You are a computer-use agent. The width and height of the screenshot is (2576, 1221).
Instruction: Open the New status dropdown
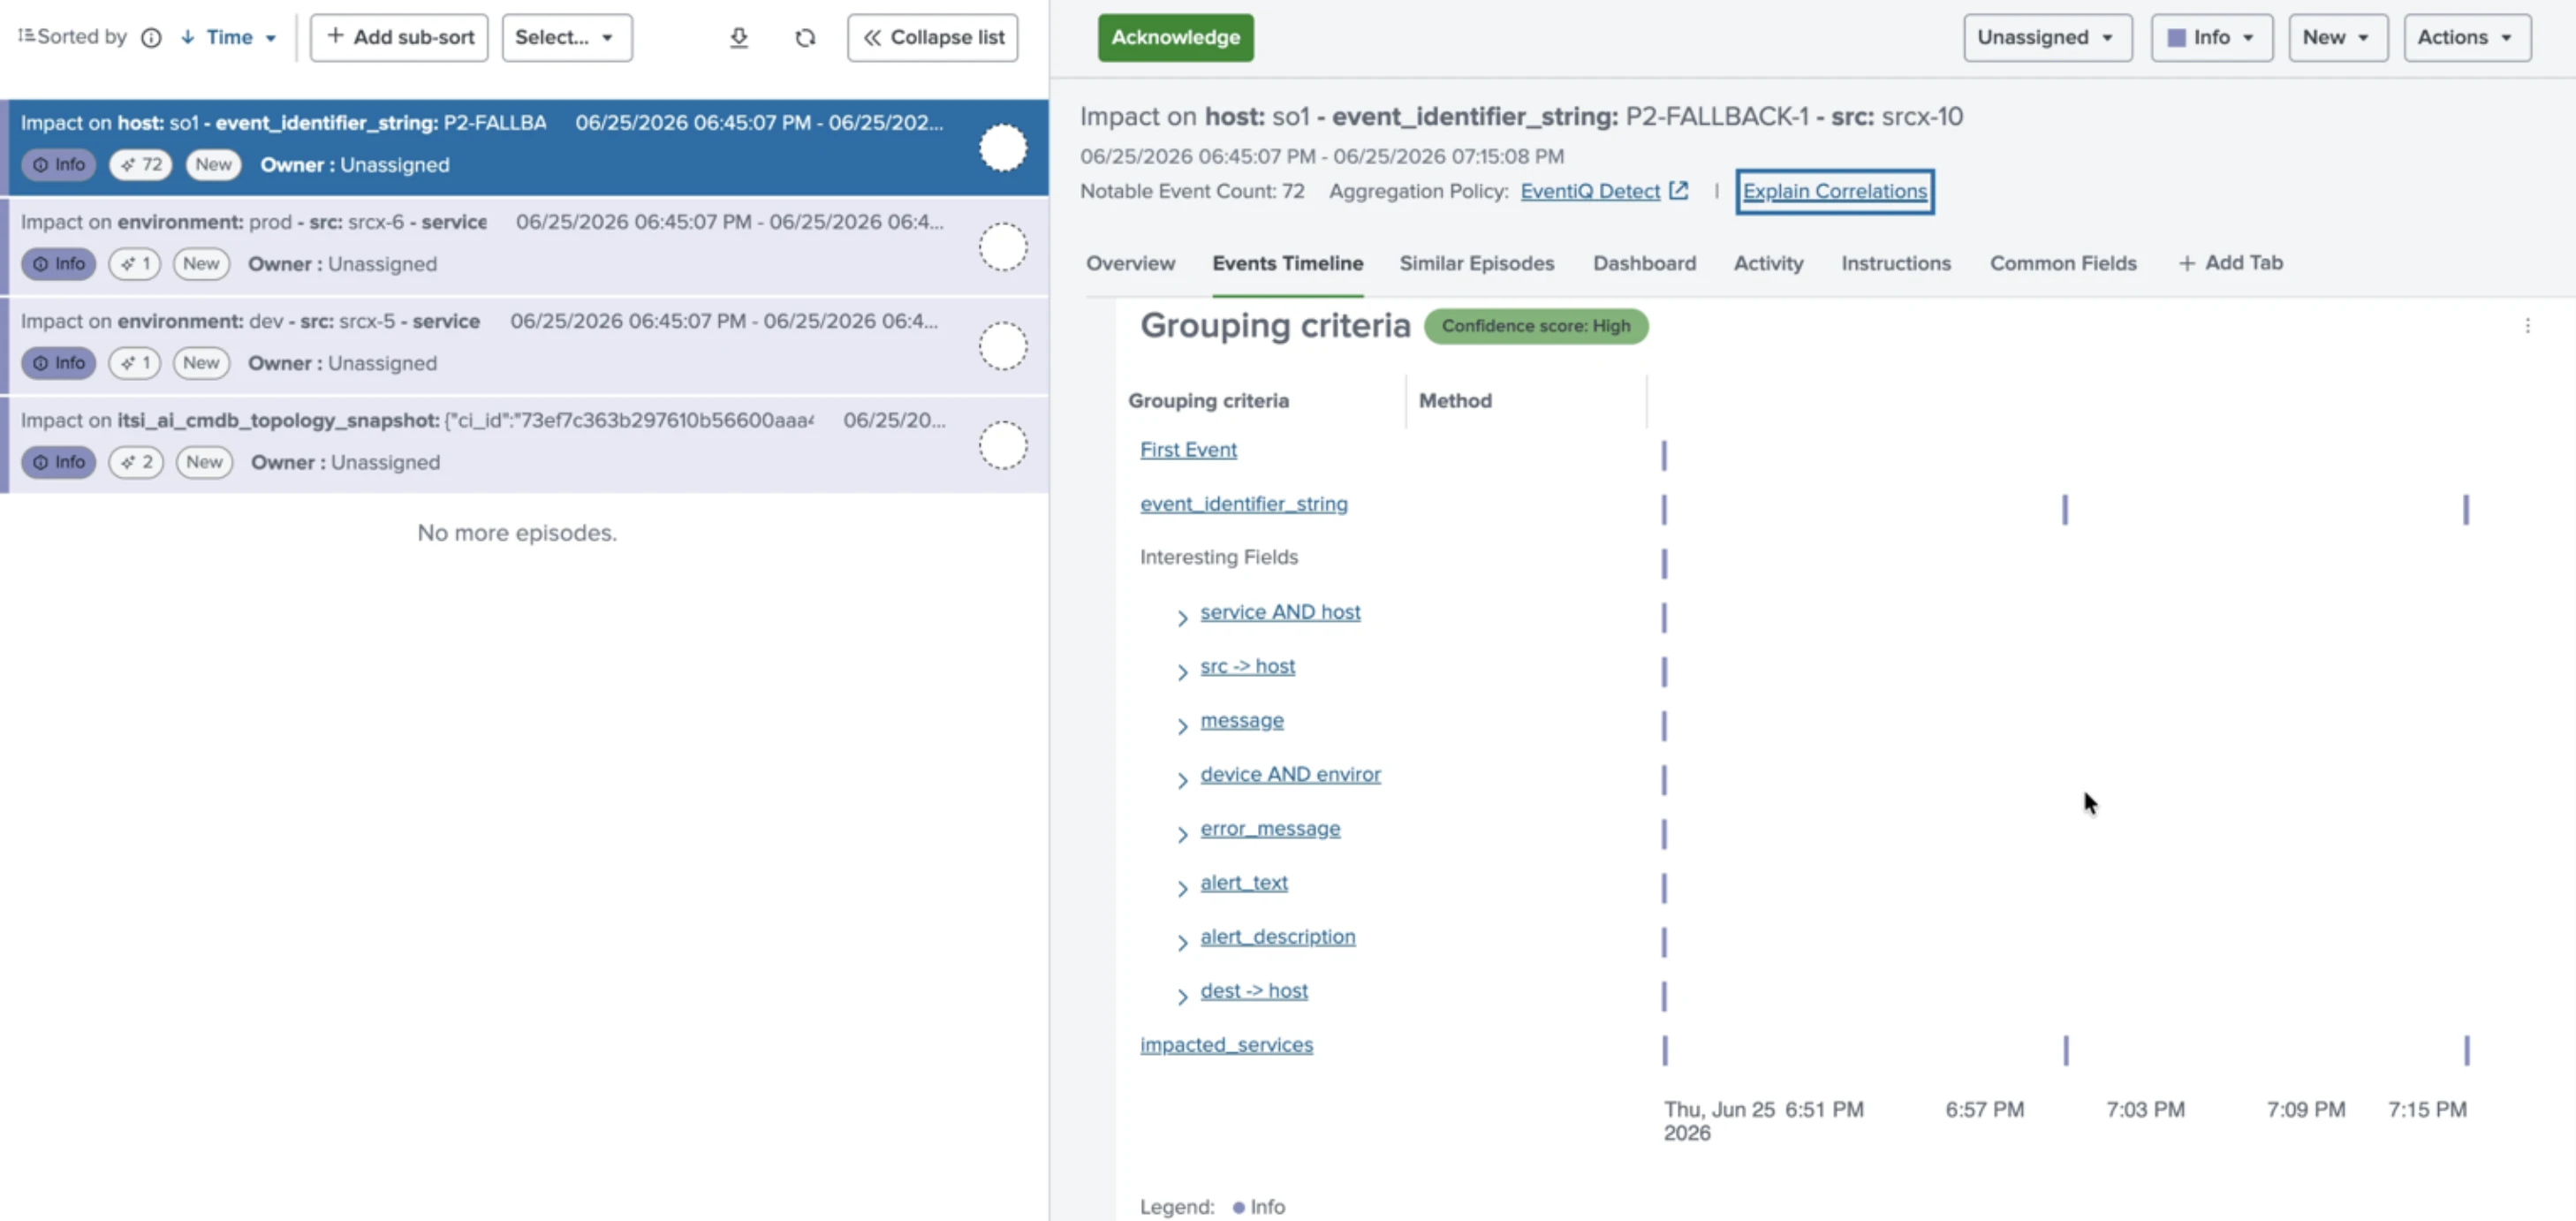coord(2338,38)
